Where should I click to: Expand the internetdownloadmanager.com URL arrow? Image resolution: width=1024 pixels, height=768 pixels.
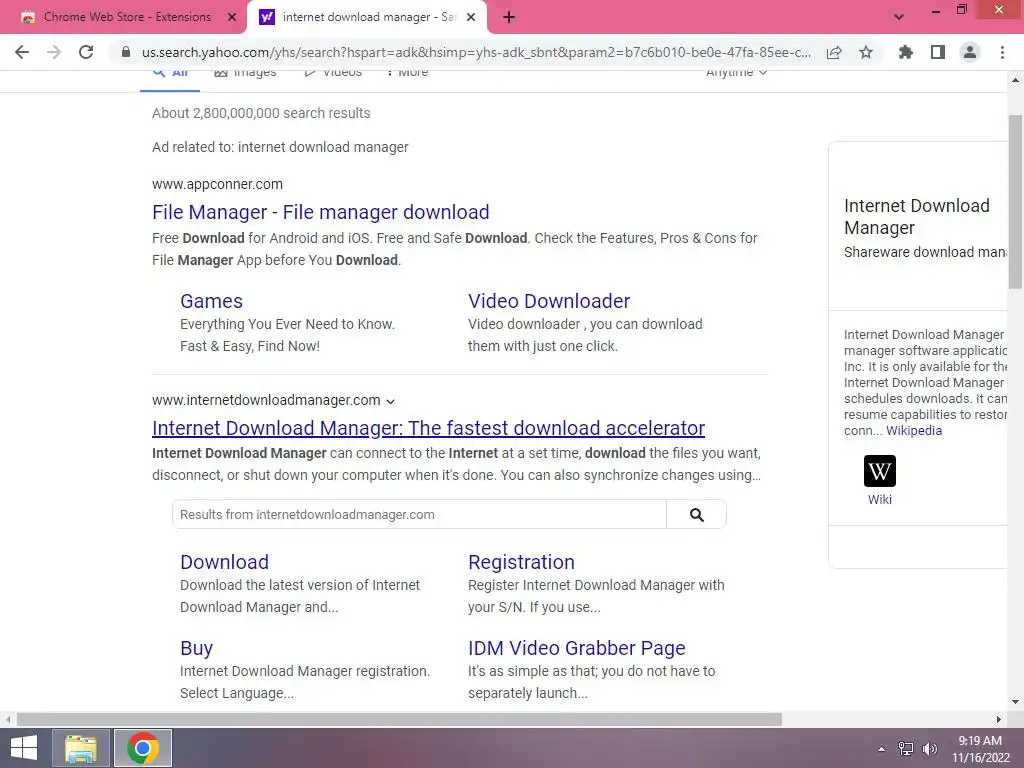click(x=391, y=402)
